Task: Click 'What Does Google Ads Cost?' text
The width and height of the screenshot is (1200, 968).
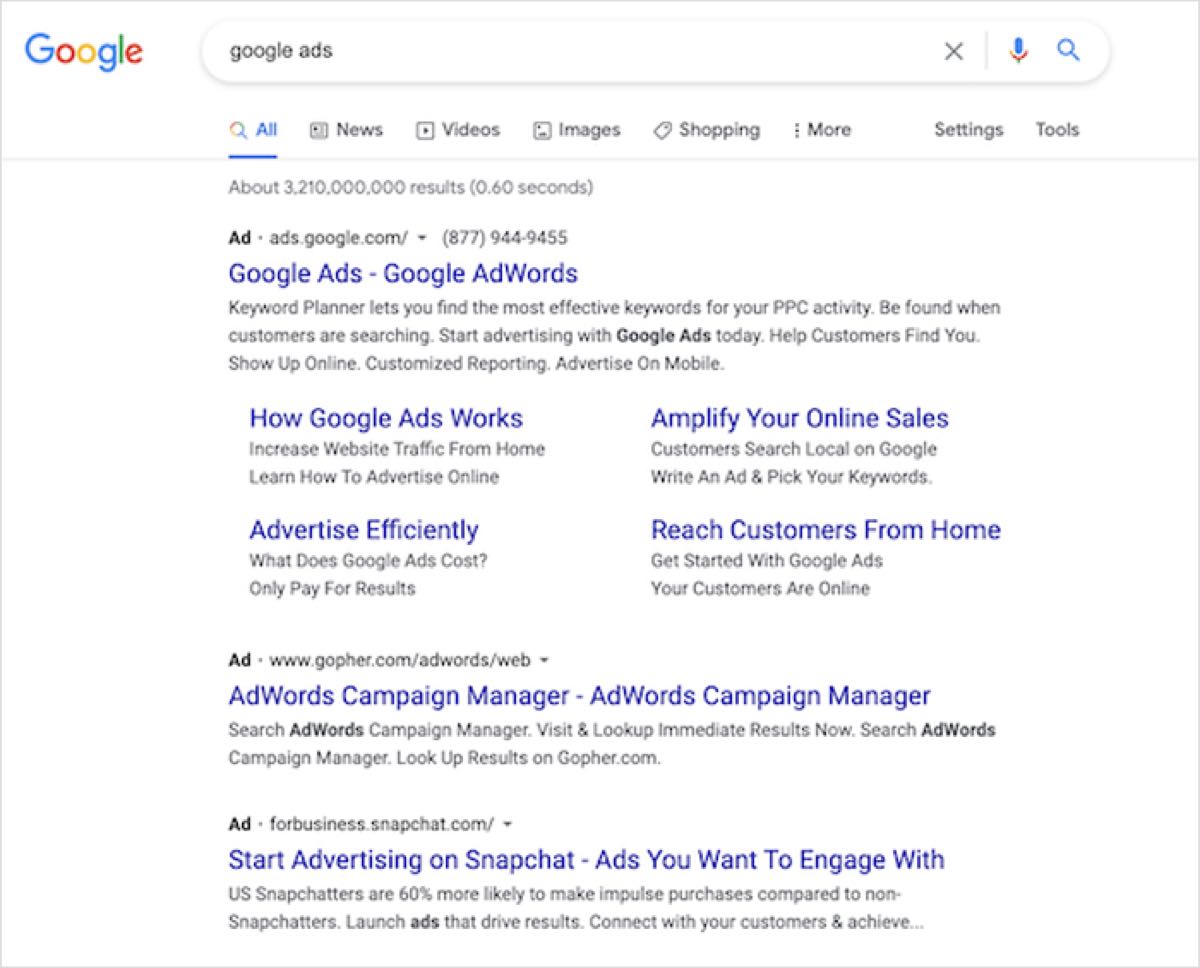Action: click(369, 560)
